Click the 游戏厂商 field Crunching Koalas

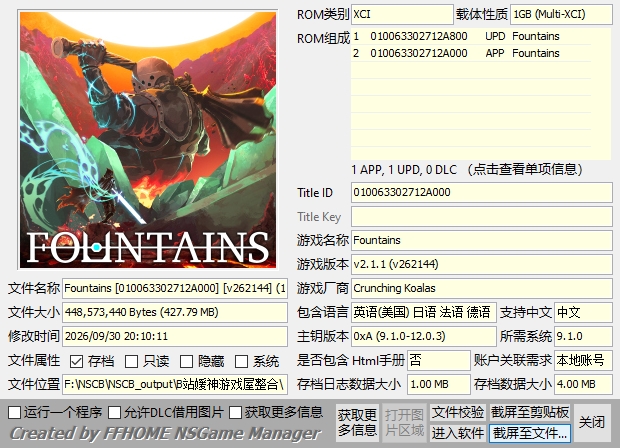tap(482, 288)
